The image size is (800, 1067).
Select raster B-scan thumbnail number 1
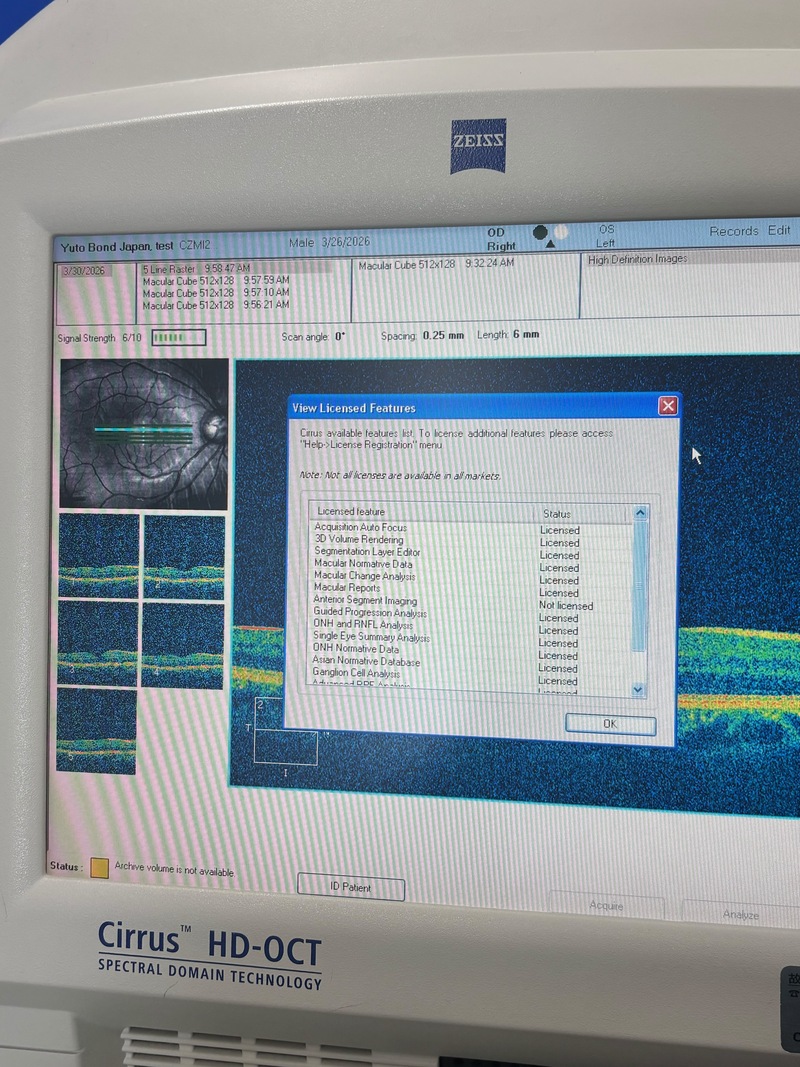click(x=98, y=555)
